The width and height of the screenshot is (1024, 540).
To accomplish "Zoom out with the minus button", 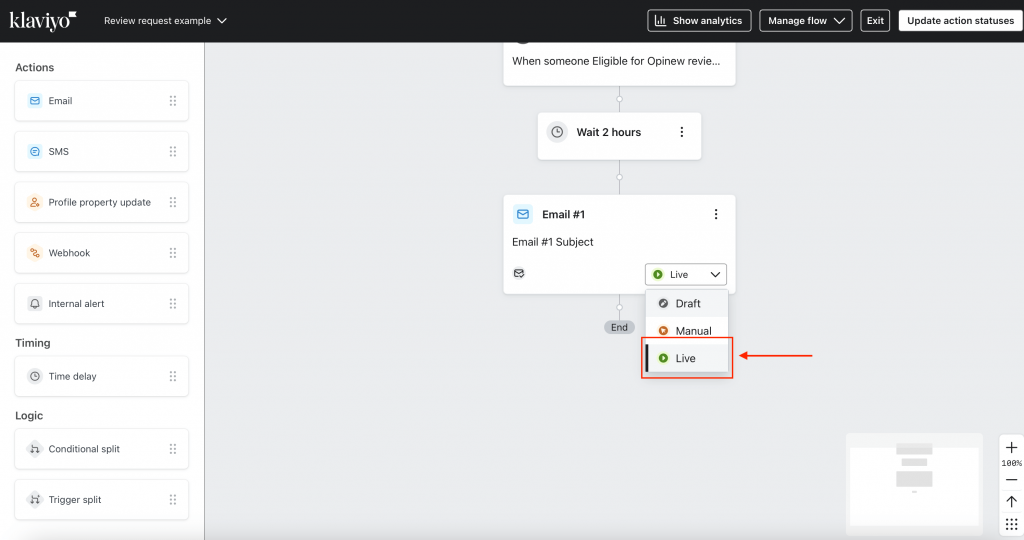I will tap(1011, 480).
